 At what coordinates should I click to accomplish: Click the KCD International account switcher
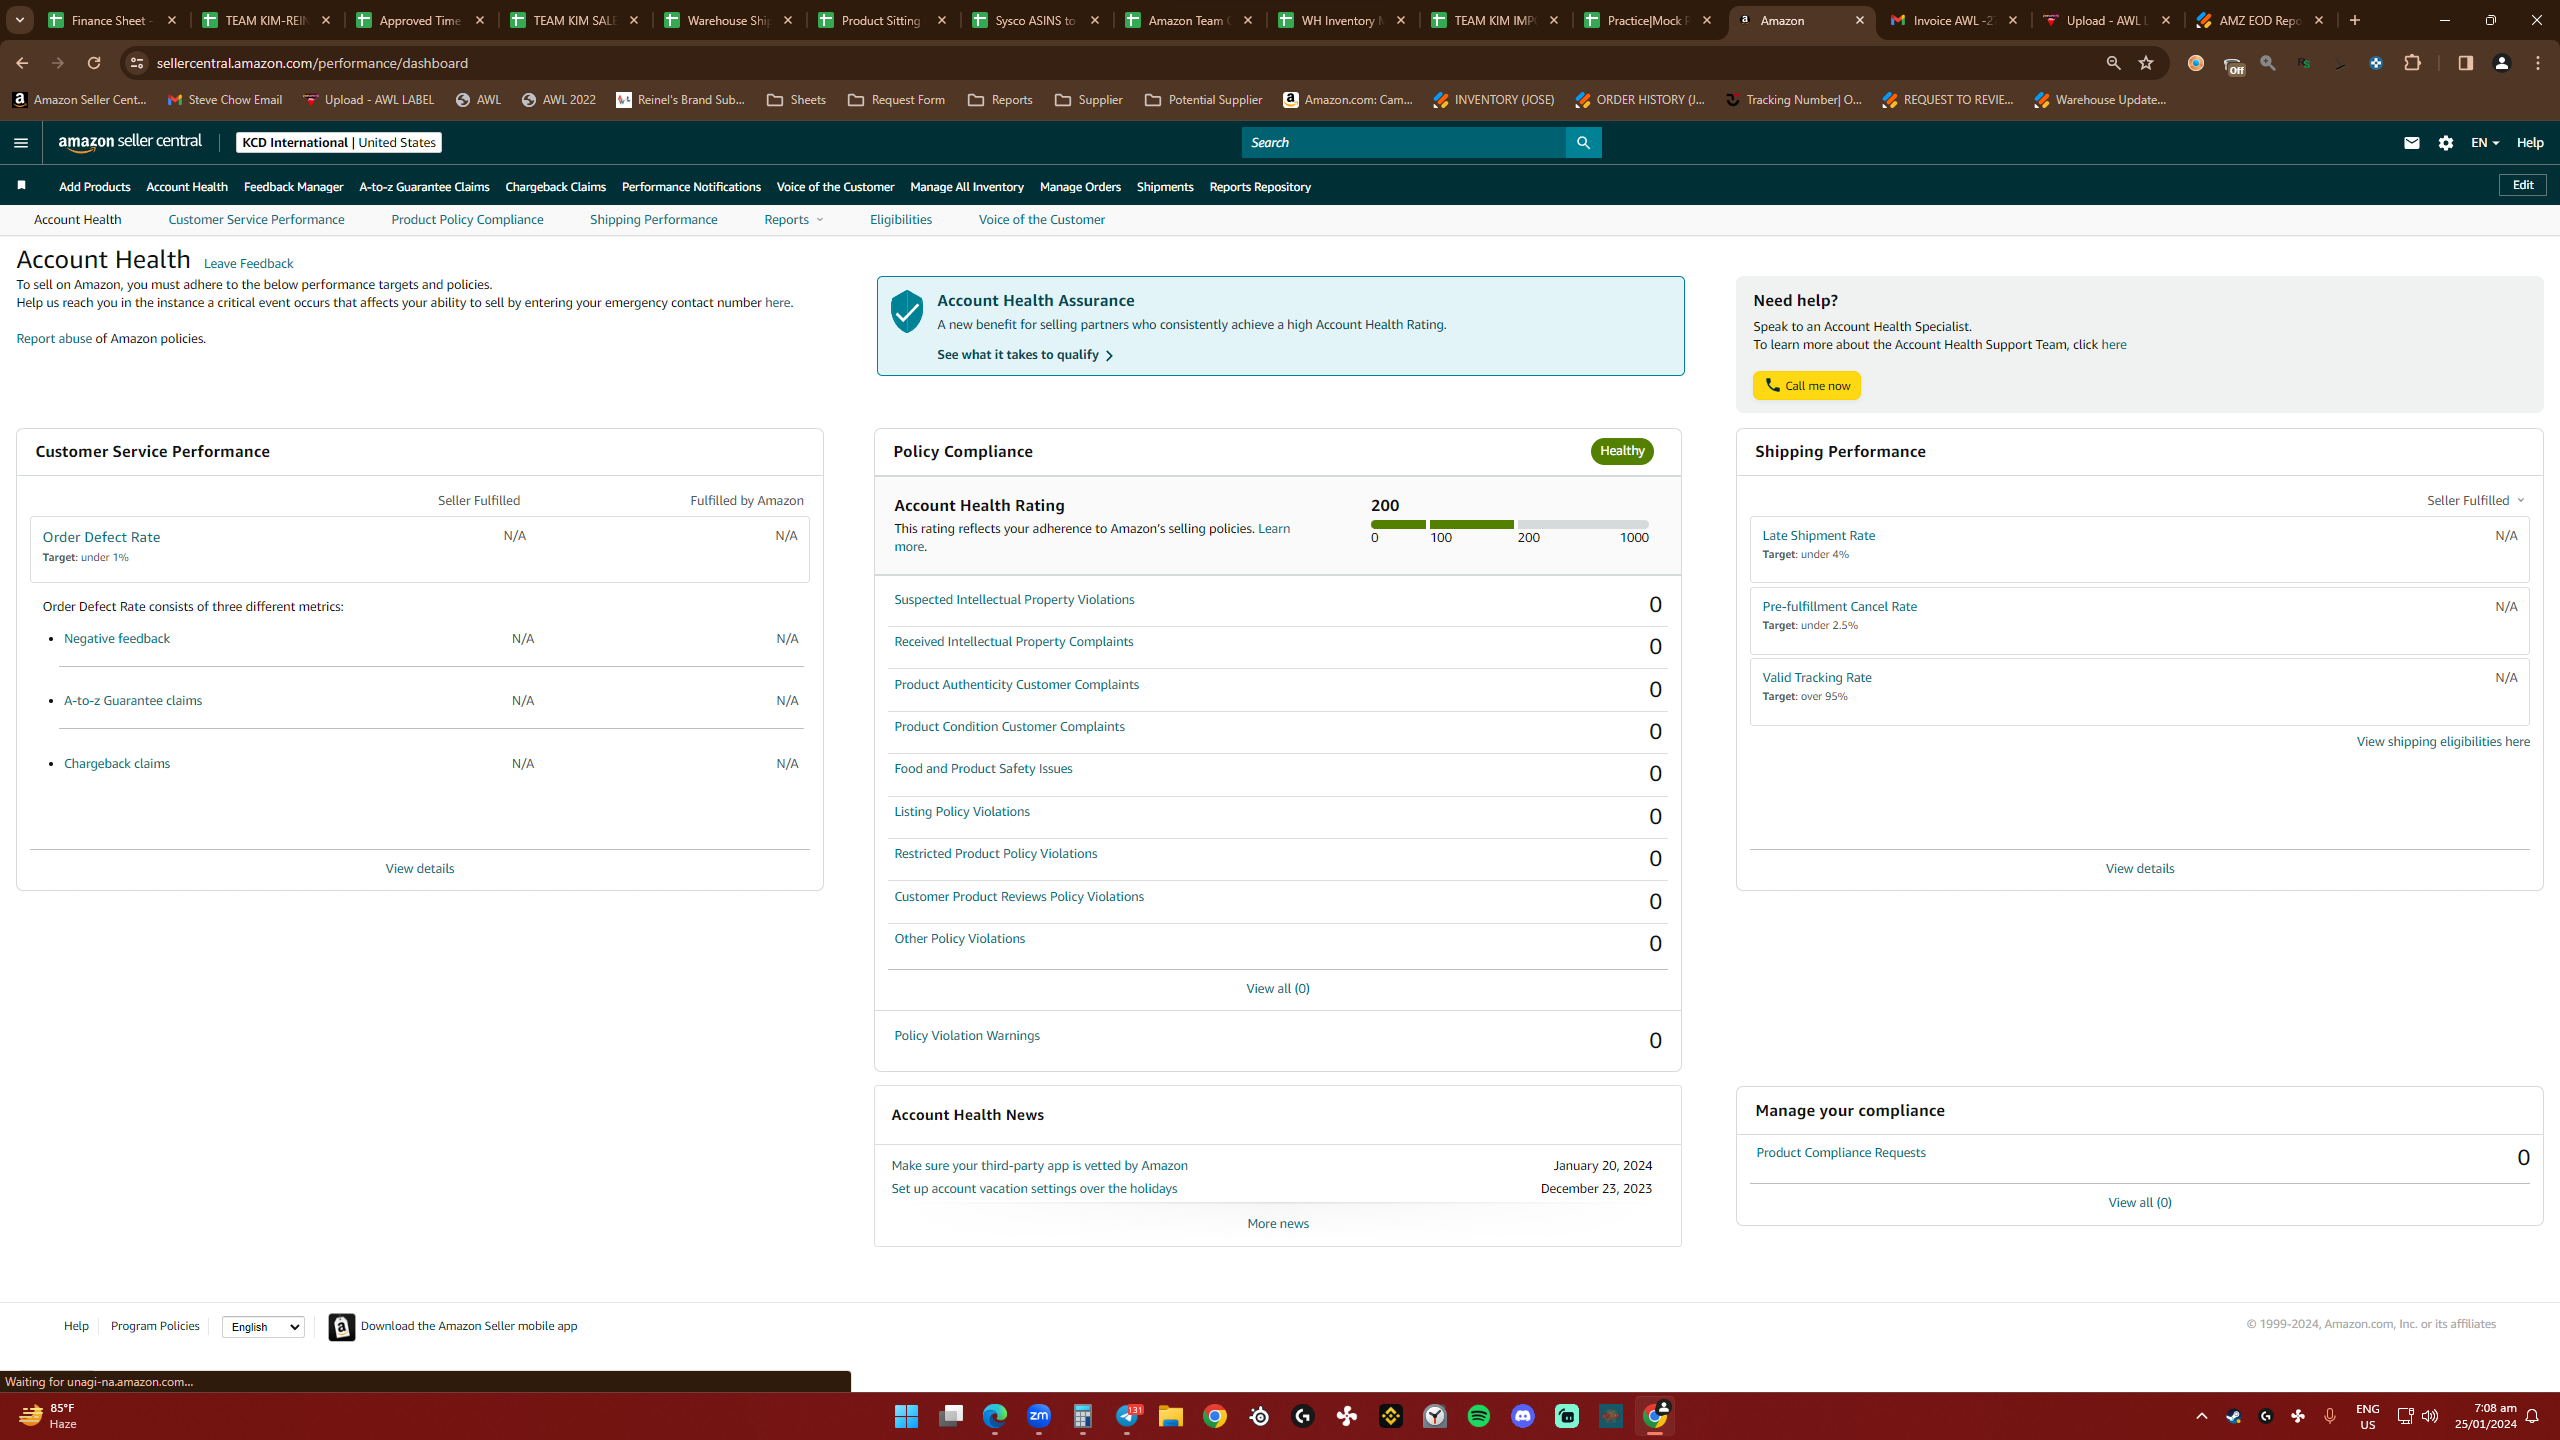coord(338,143)
